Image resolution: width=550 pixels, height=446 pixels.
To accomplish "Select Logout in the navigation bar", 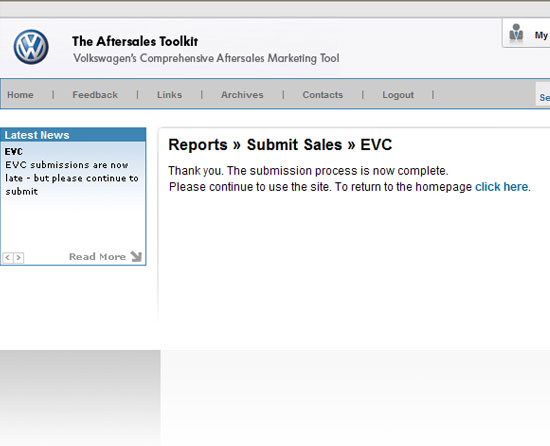I will coord(398,95).
